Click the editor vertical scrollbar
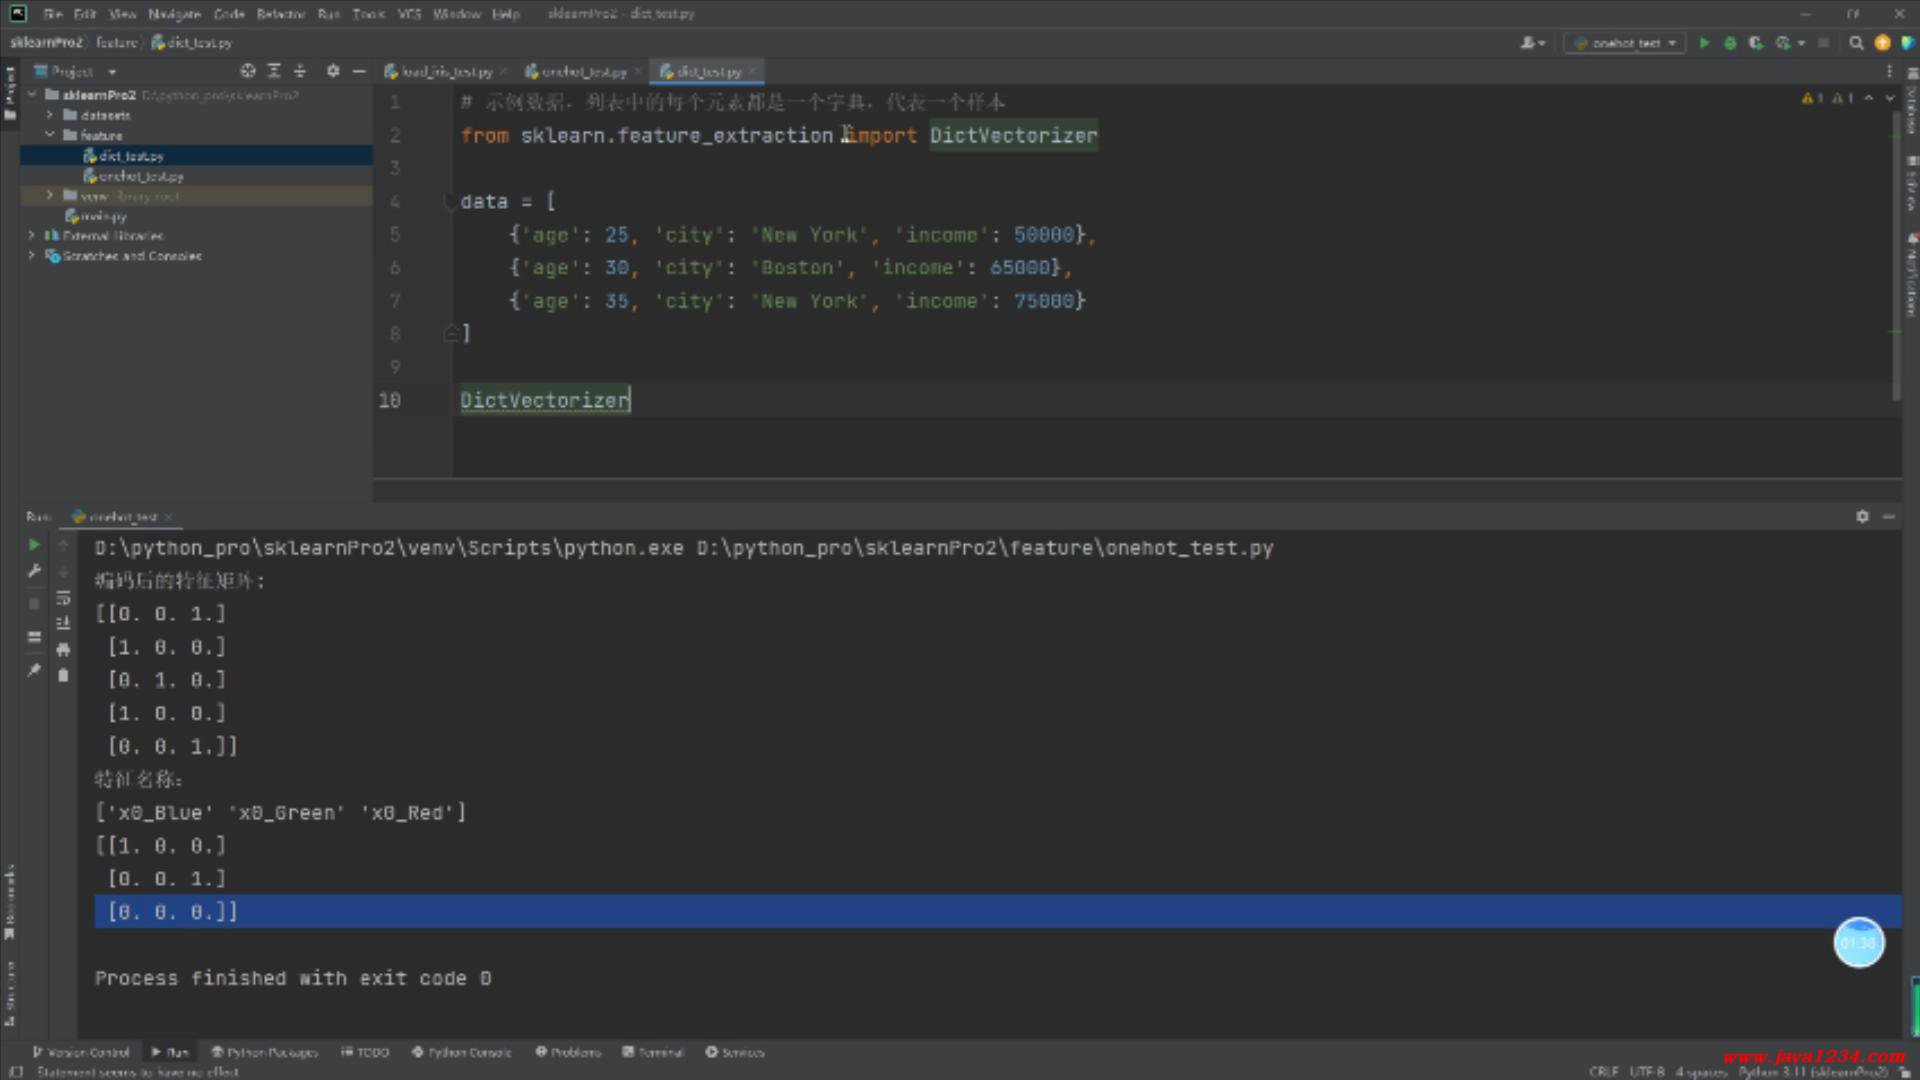 (1895, 250)
